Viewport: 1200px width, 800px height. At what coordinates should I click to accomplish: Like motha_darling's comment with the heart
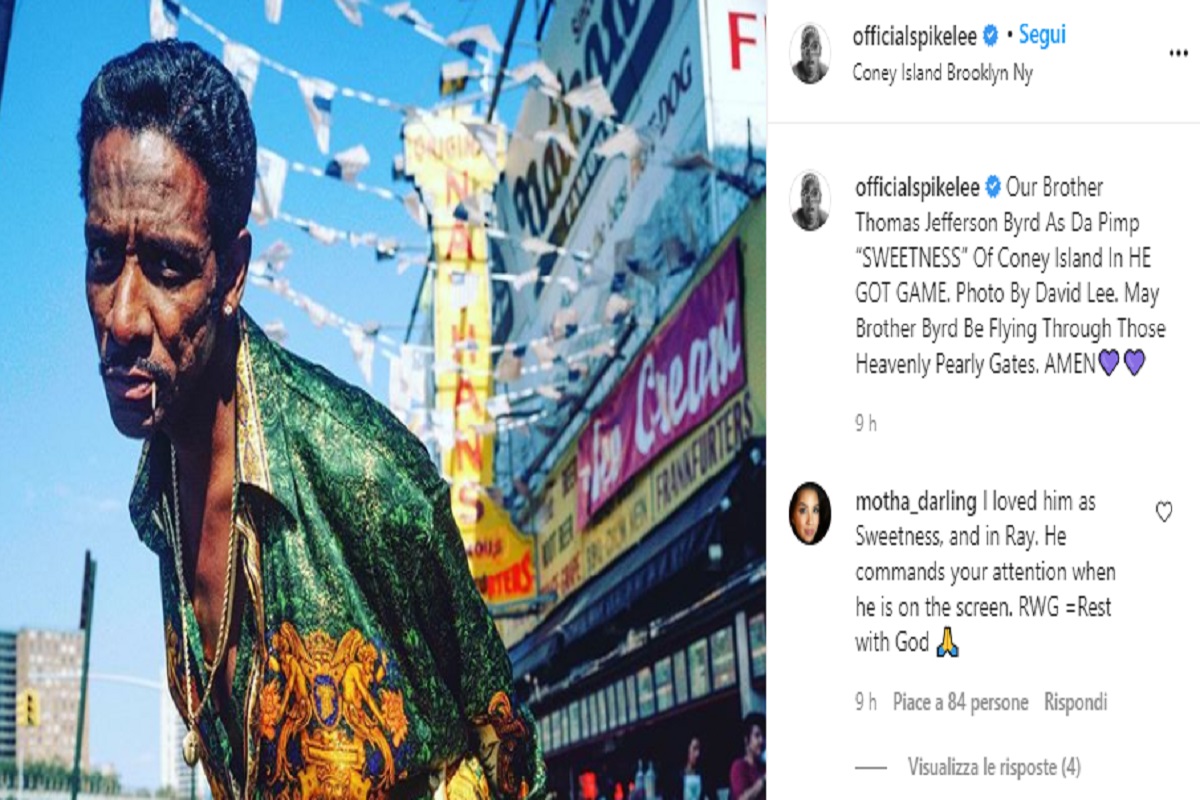[1164, 512]
